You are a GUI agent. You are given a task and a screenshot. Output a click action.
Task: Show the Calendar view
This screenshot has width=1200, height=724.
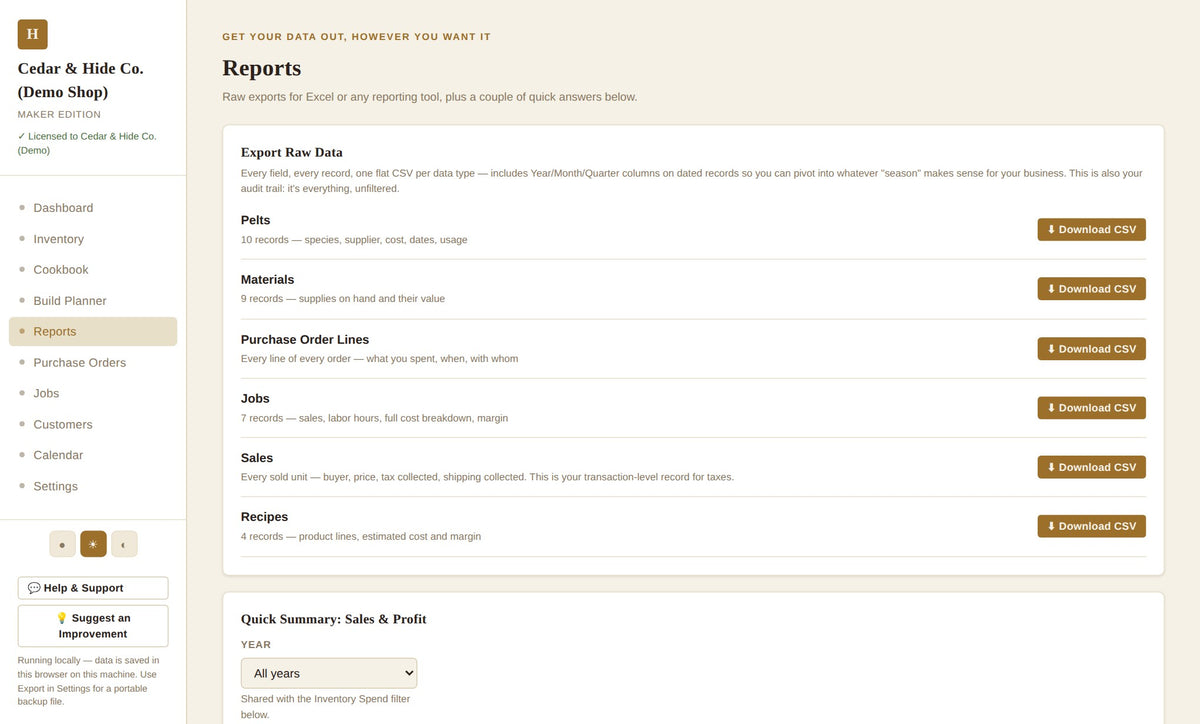pyautogui.click(x=93, y=455)
